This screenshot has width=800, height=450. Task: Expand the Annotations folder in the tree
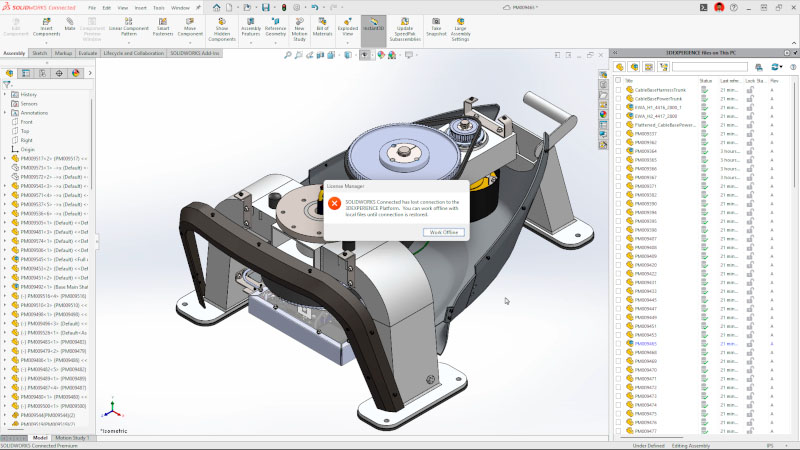point(5,113)
